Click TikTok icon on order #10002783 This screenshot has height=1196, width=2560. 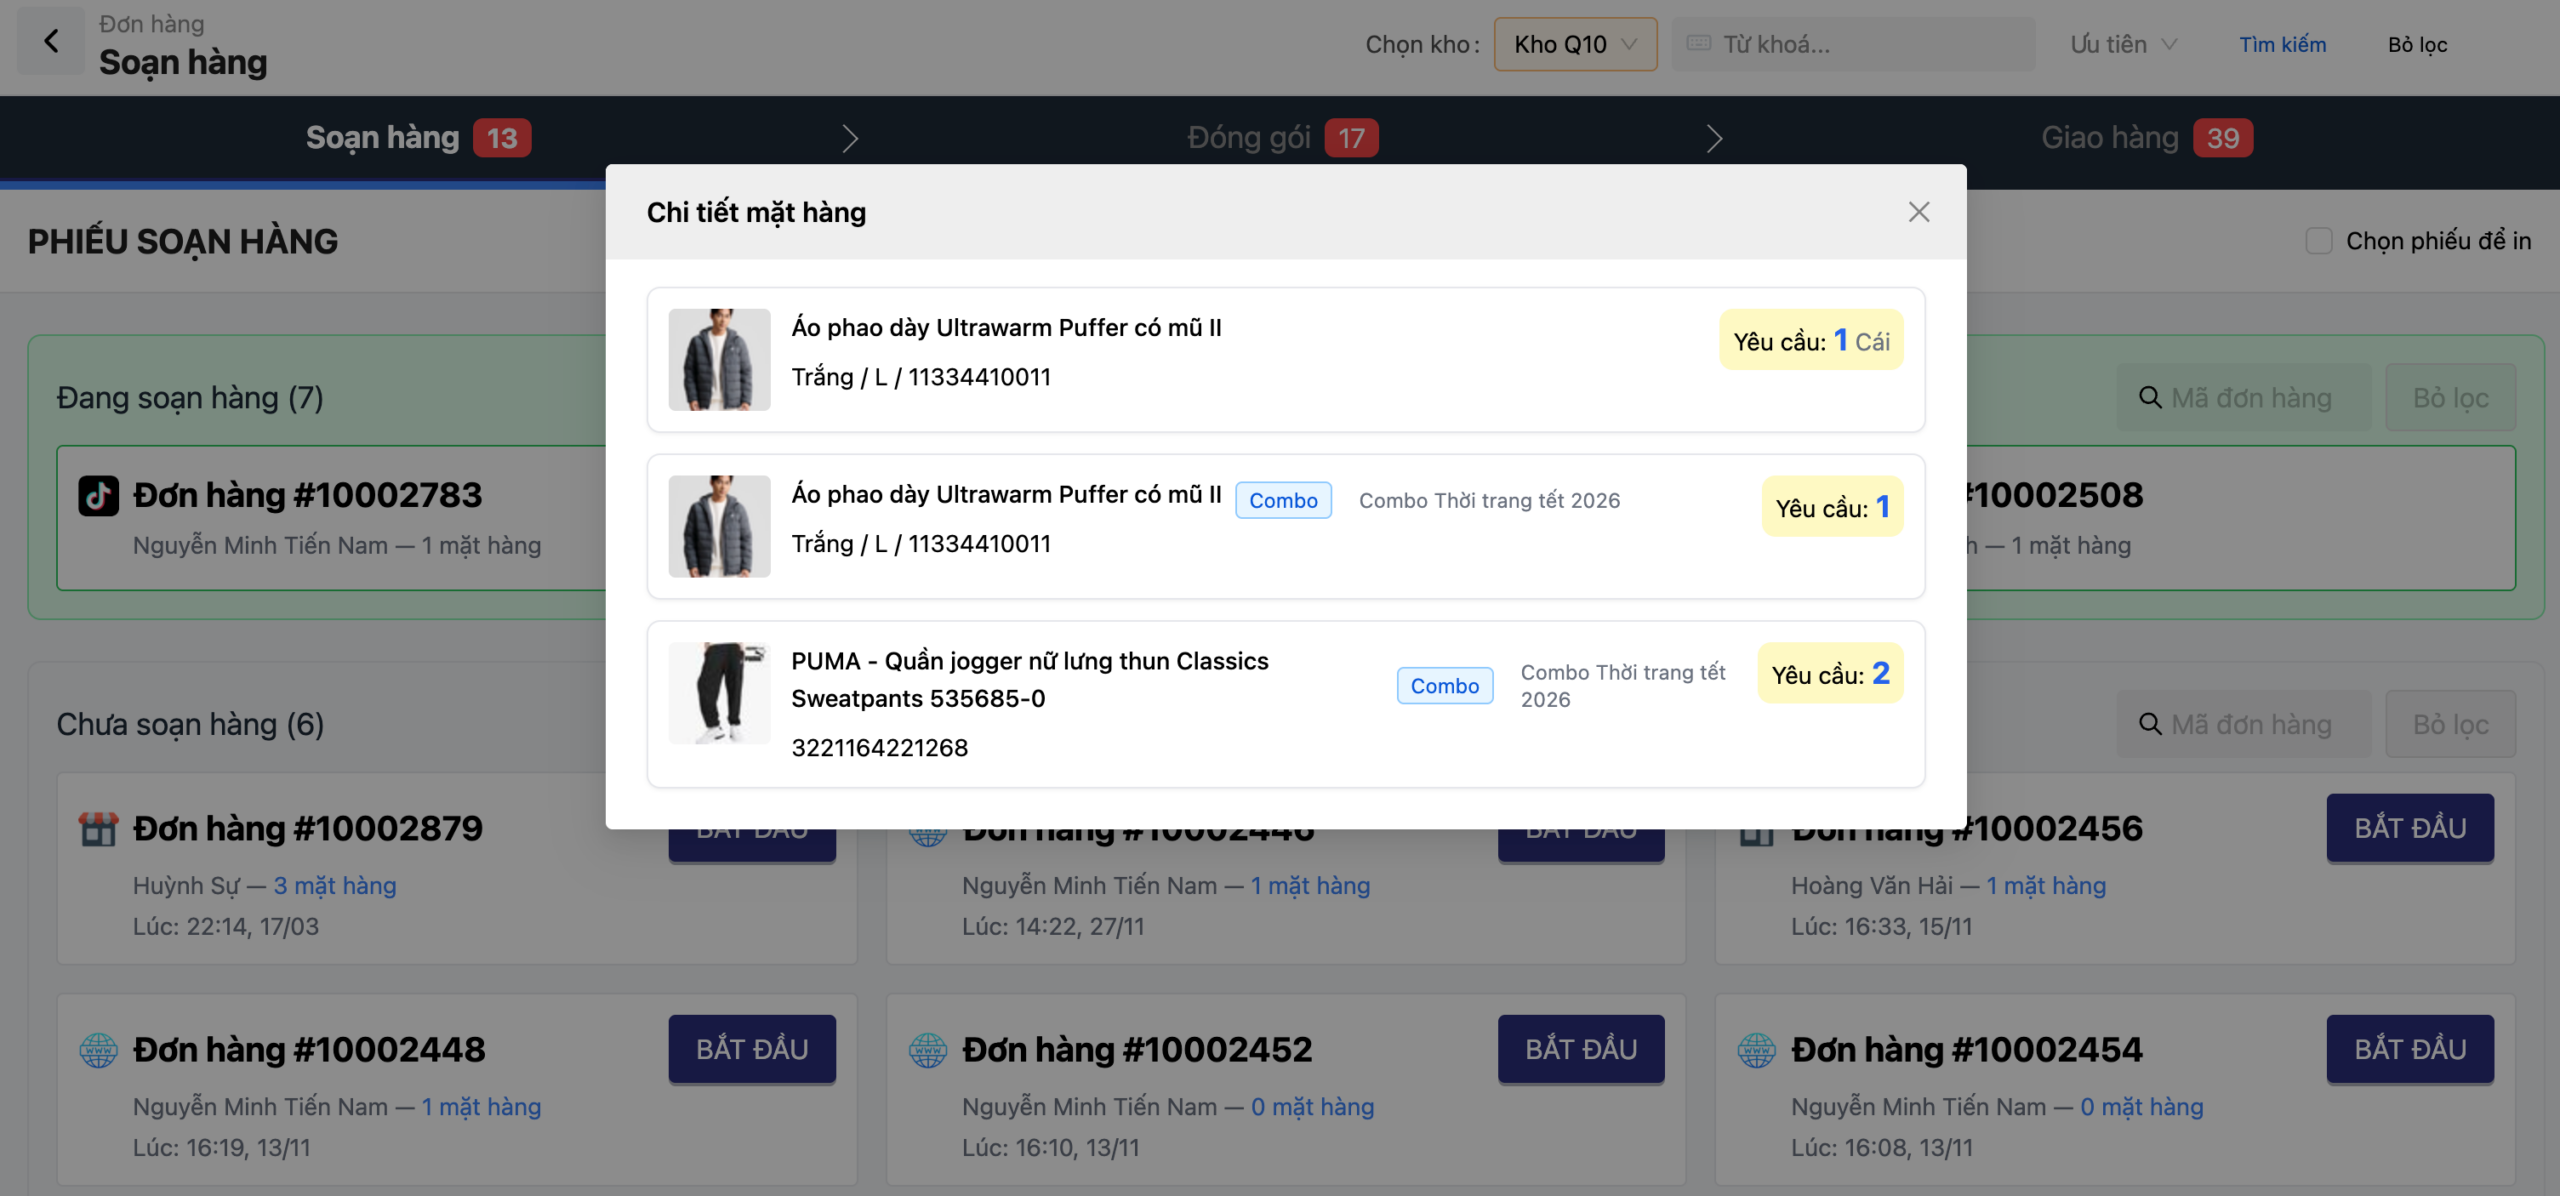tap(98, 496)
